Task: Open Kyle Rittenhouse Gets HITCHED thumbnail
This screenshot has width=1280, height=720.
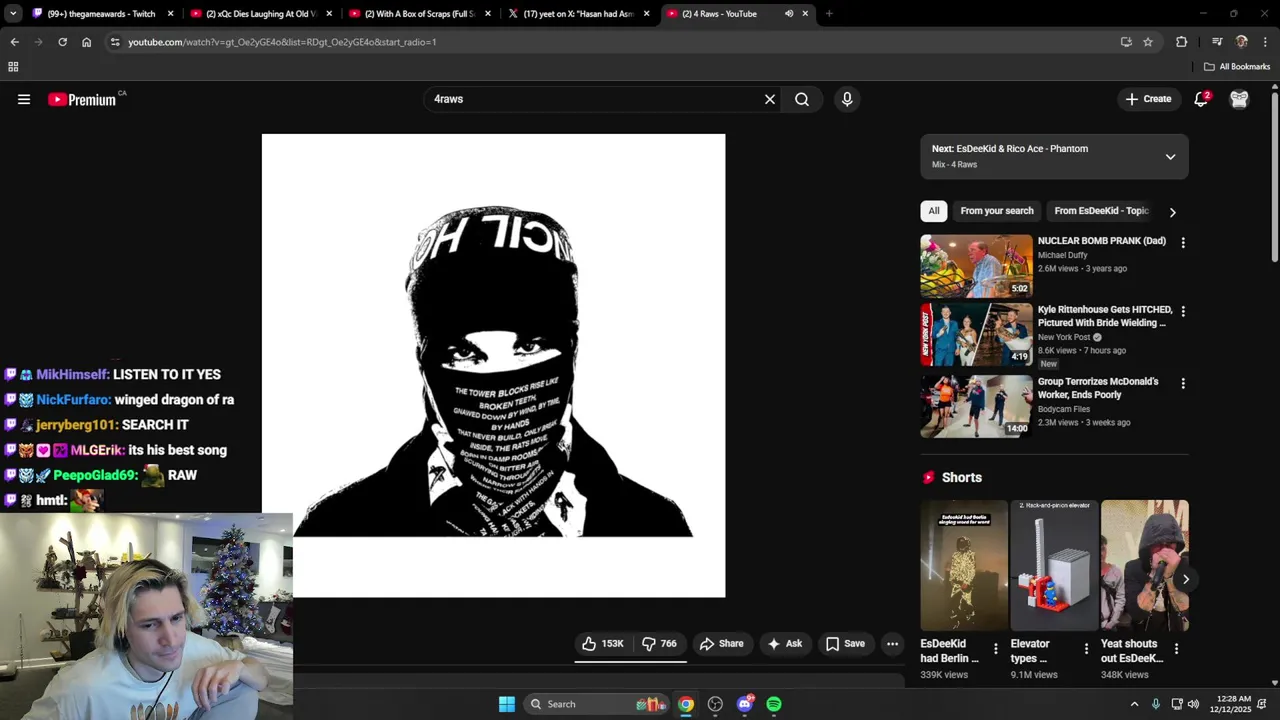Action: (x=976, y=335)
